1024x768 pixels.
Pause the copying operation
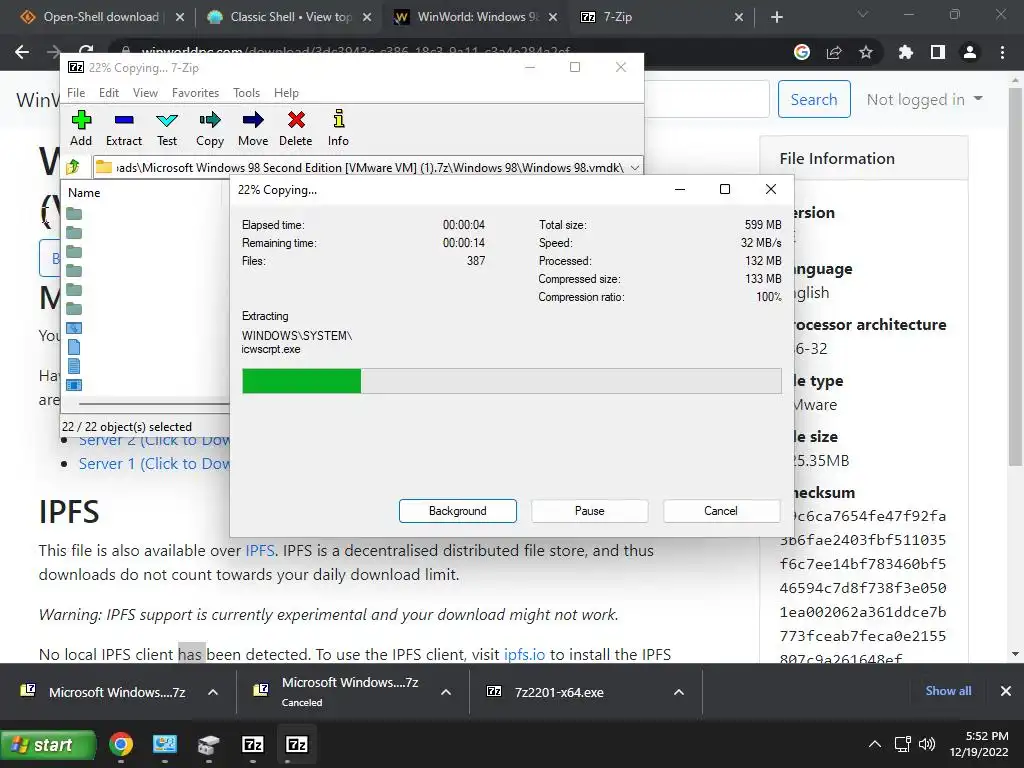(x=589, y=511)
